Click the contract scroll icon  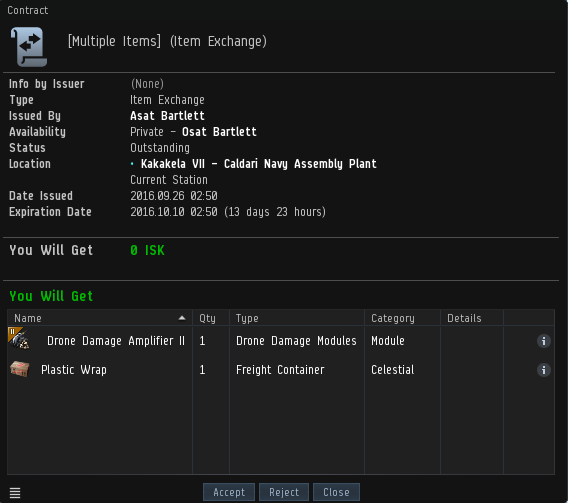(x=29, y=47)
